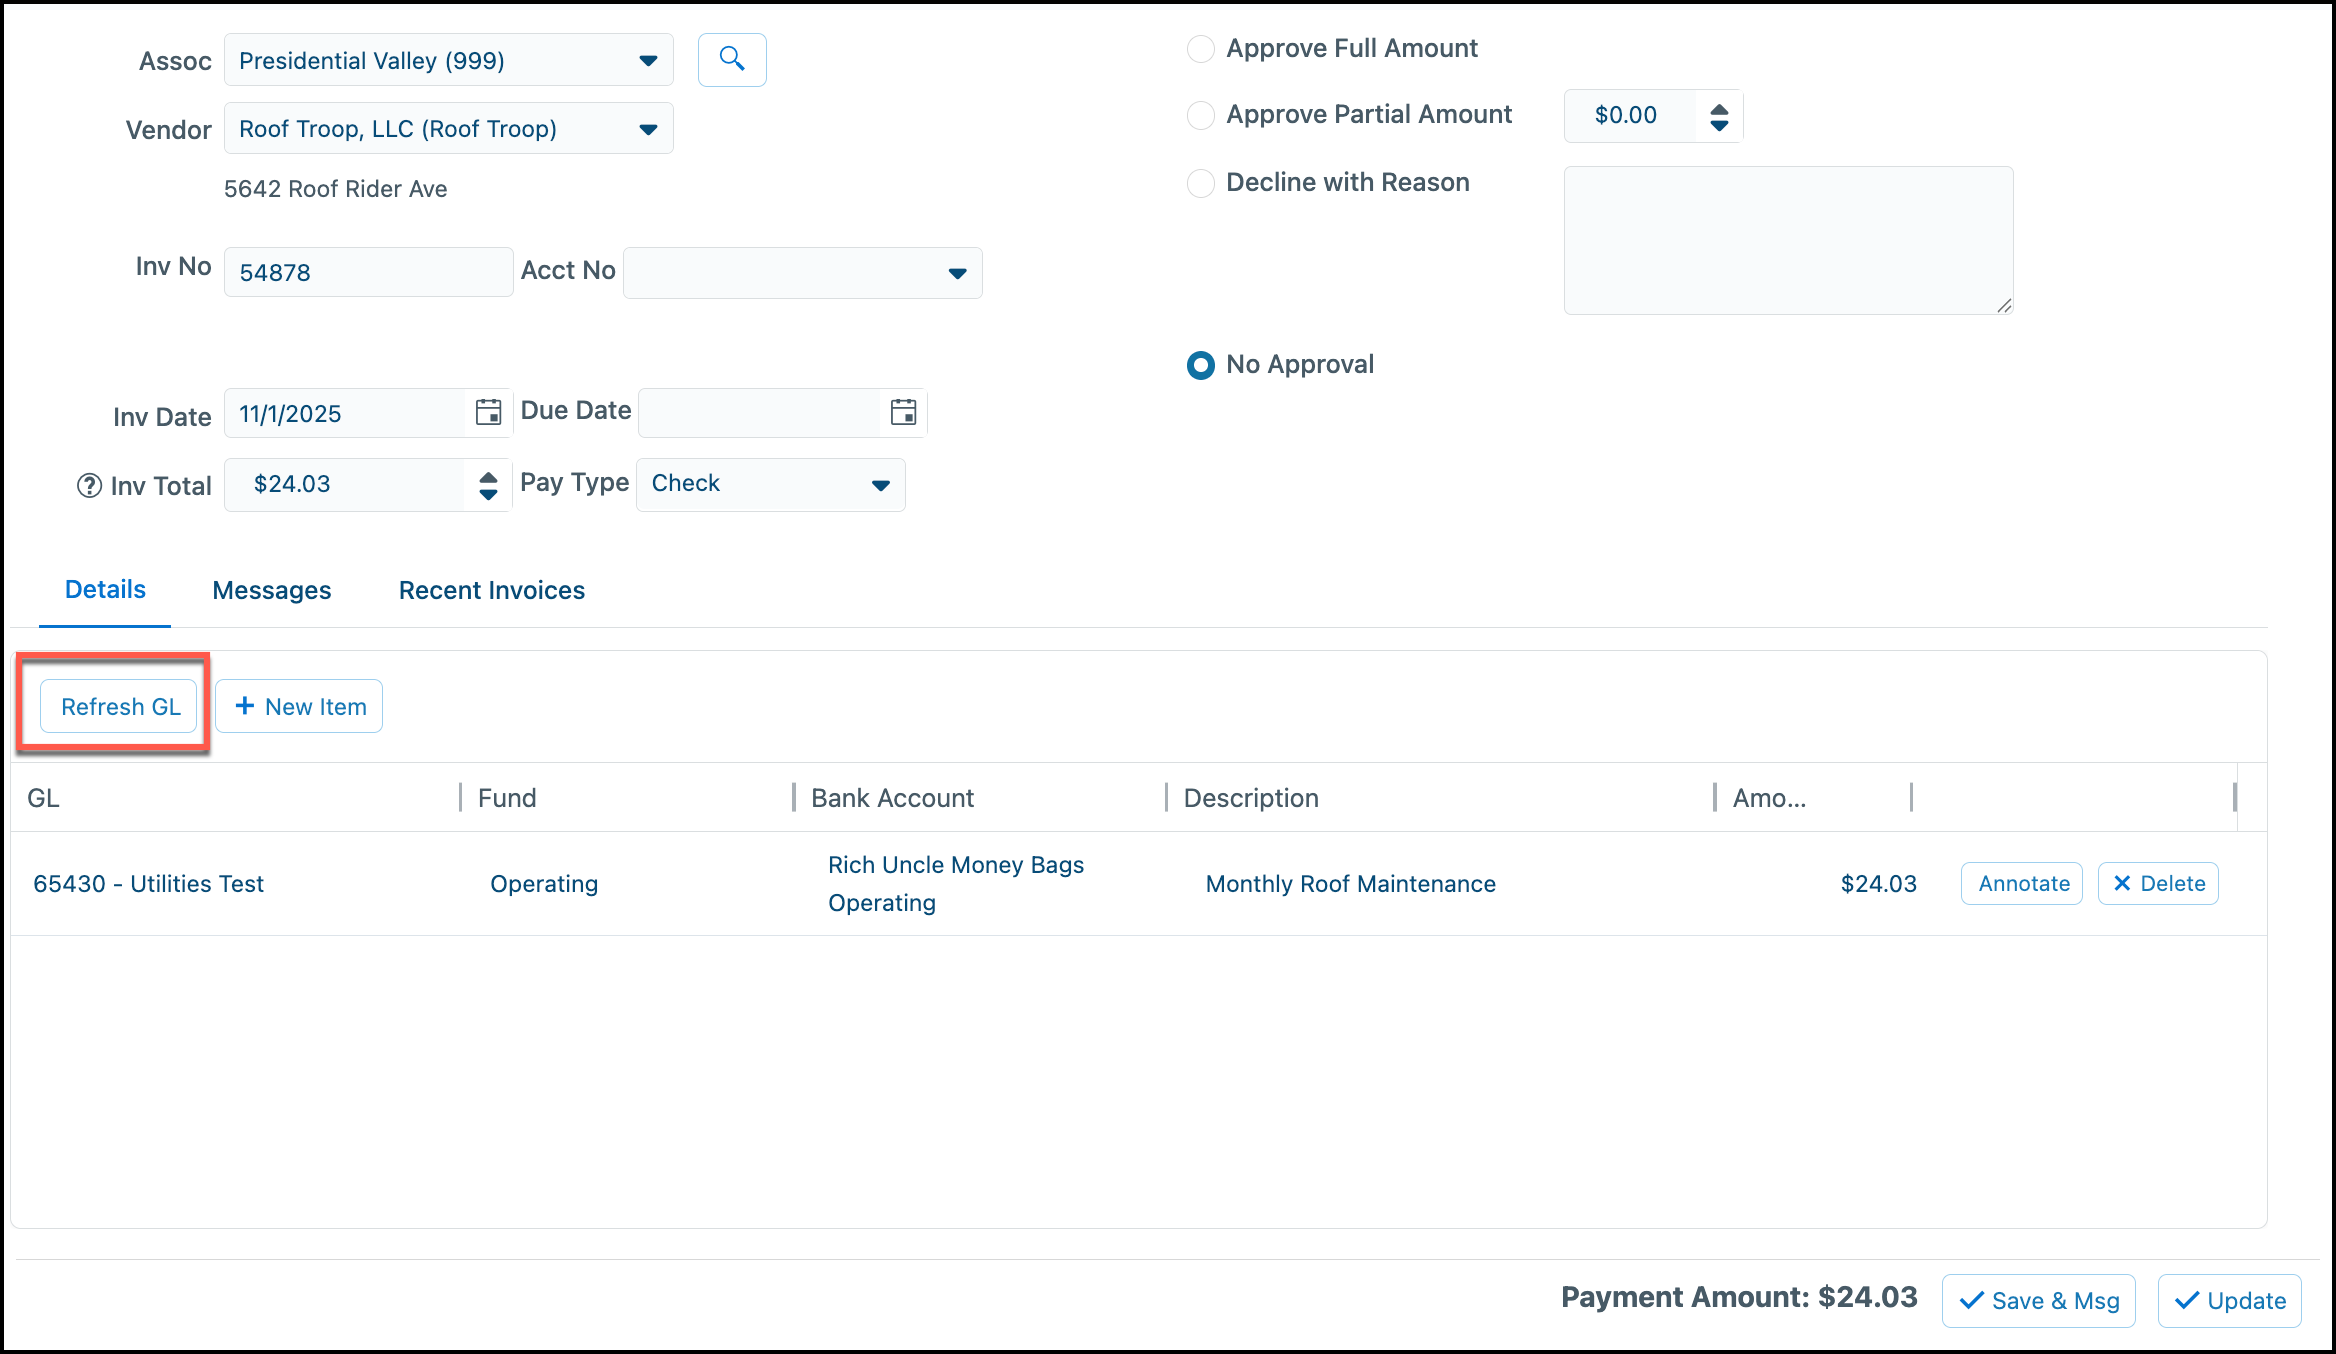Open the Acct No dropdown
This screenshot has height=1354, width=2336.
tap(957, 273)
